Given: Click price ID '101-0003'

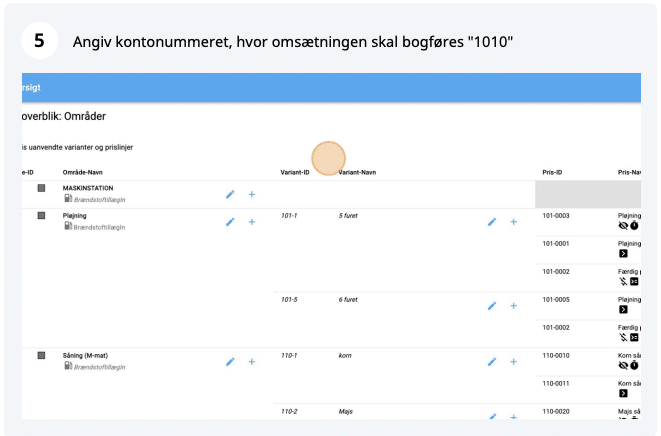Looking at the screenshot, I should pyautogui.click(x=556, y=215).
